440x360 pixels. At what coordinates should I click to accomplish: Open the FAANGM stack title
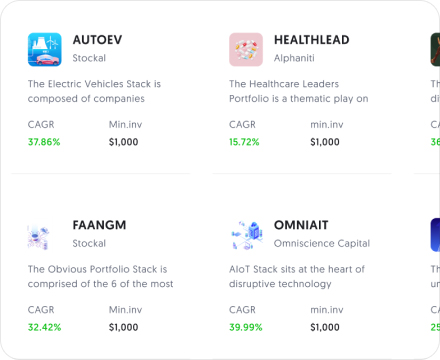[x=99, y=225]
